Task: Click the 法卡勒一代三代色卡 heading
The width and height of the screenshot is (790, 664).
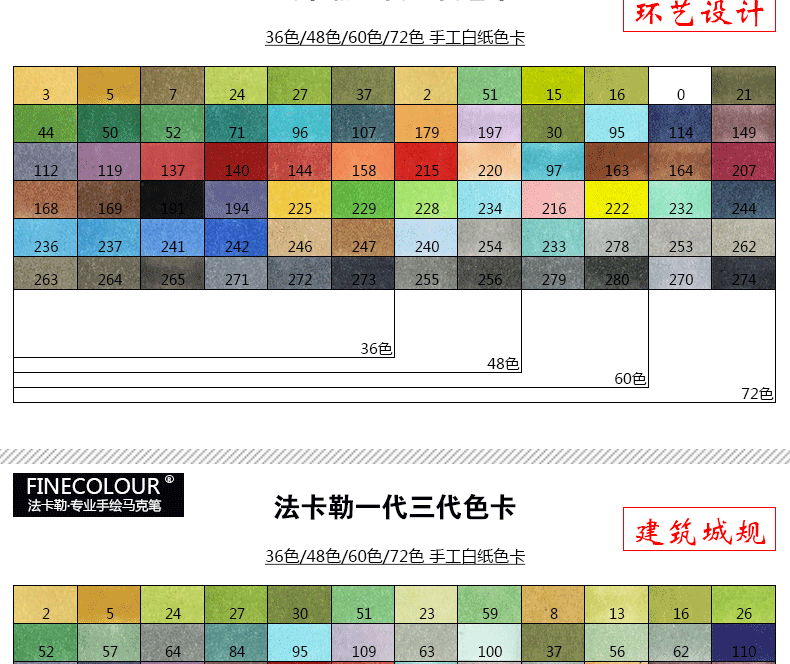Action: [x=394, y=507]
